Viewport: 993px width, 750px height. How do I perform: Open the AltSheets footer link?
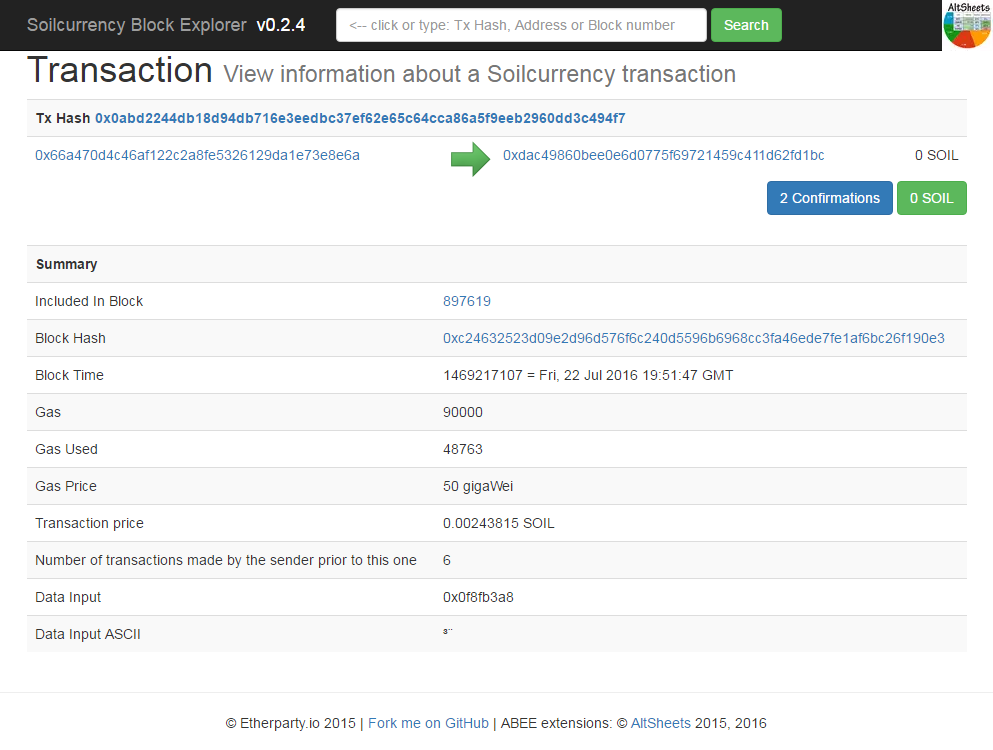click(661, 723)
